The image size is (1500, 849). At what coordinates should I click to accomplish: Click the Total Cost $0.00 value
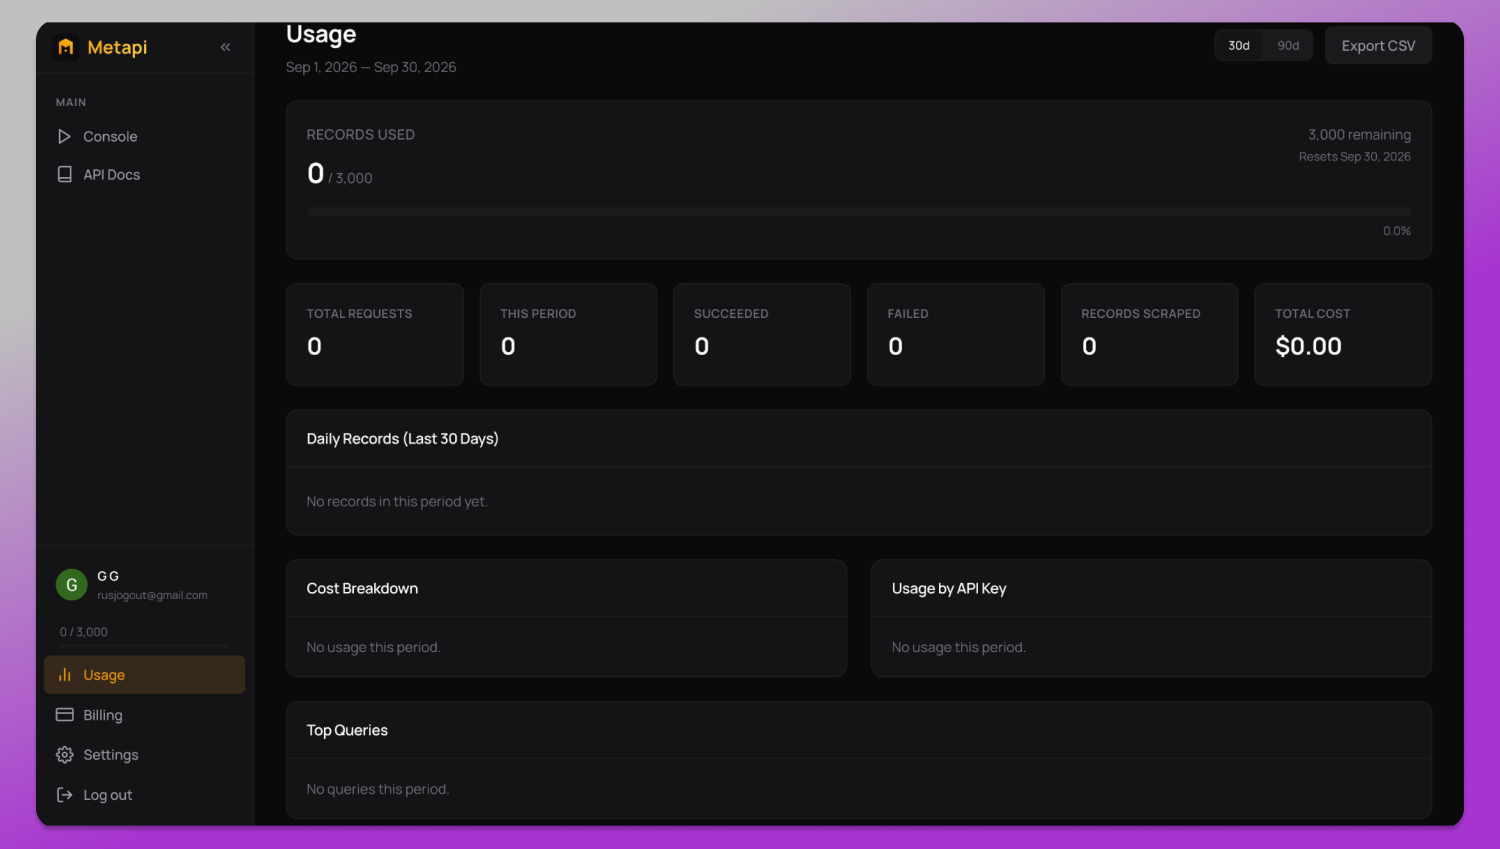[x=1308, y=346]
